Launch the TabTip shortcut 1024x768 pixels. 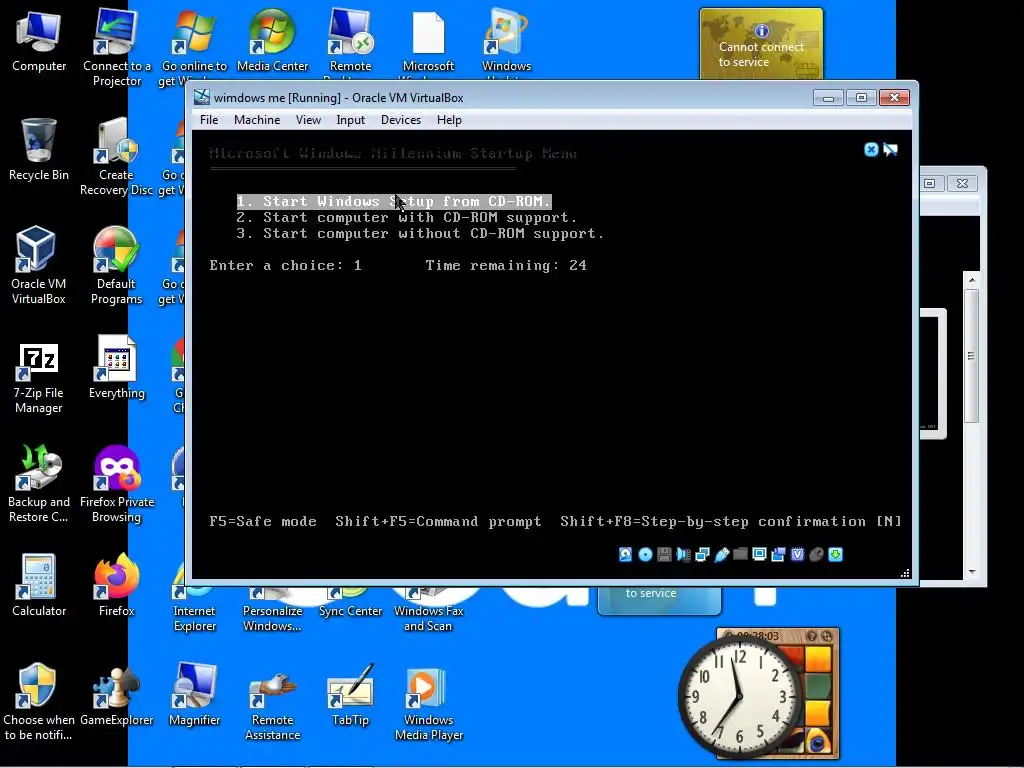click(350, 695)
